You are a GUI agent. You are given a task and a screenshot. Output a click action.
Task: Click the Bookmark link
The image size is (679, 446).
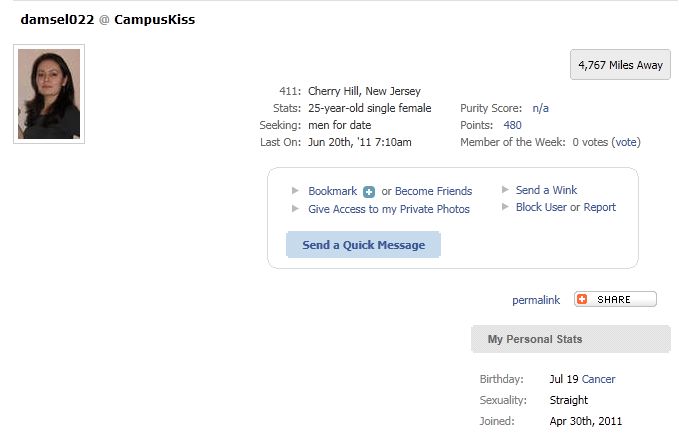click(333, 191)
